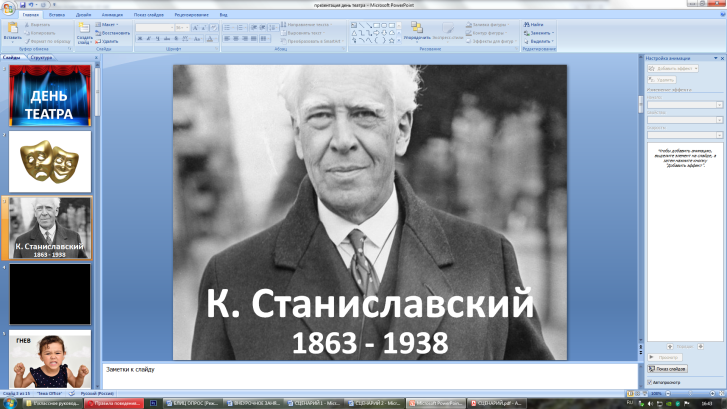
Task: Click the Создать слайд new slide icon
Action: coord(85,31)
